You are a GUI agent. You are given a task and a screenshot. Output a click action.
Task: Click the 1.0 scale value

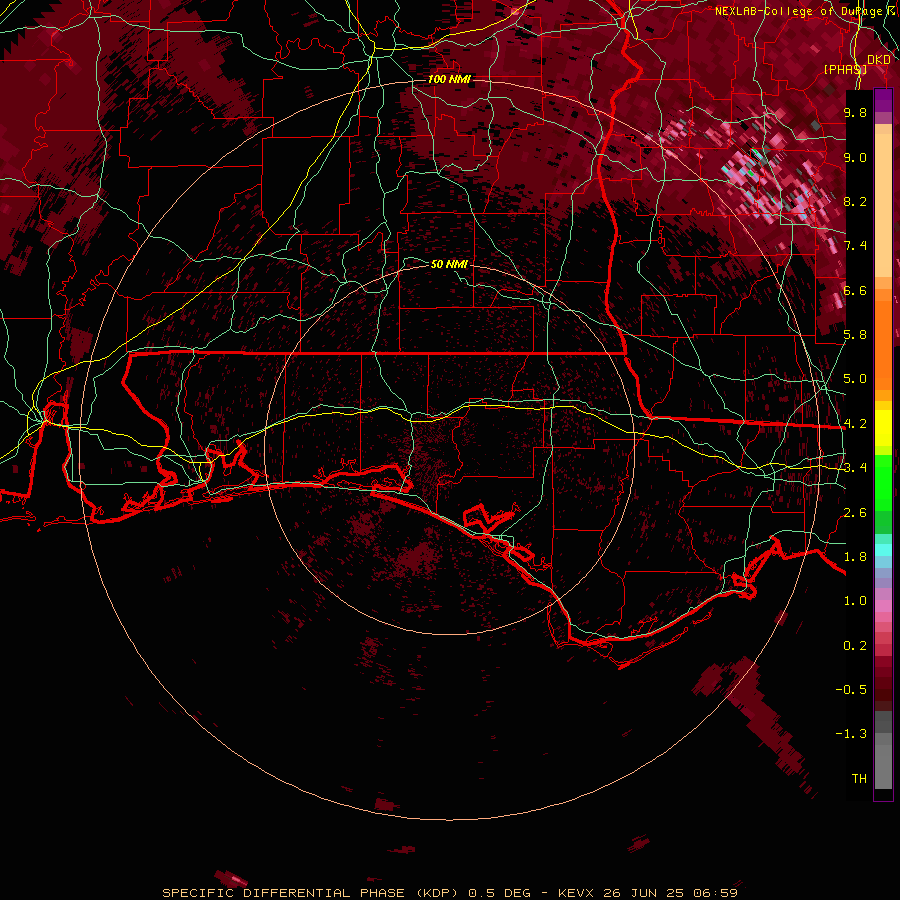click(x=855, y=601)
